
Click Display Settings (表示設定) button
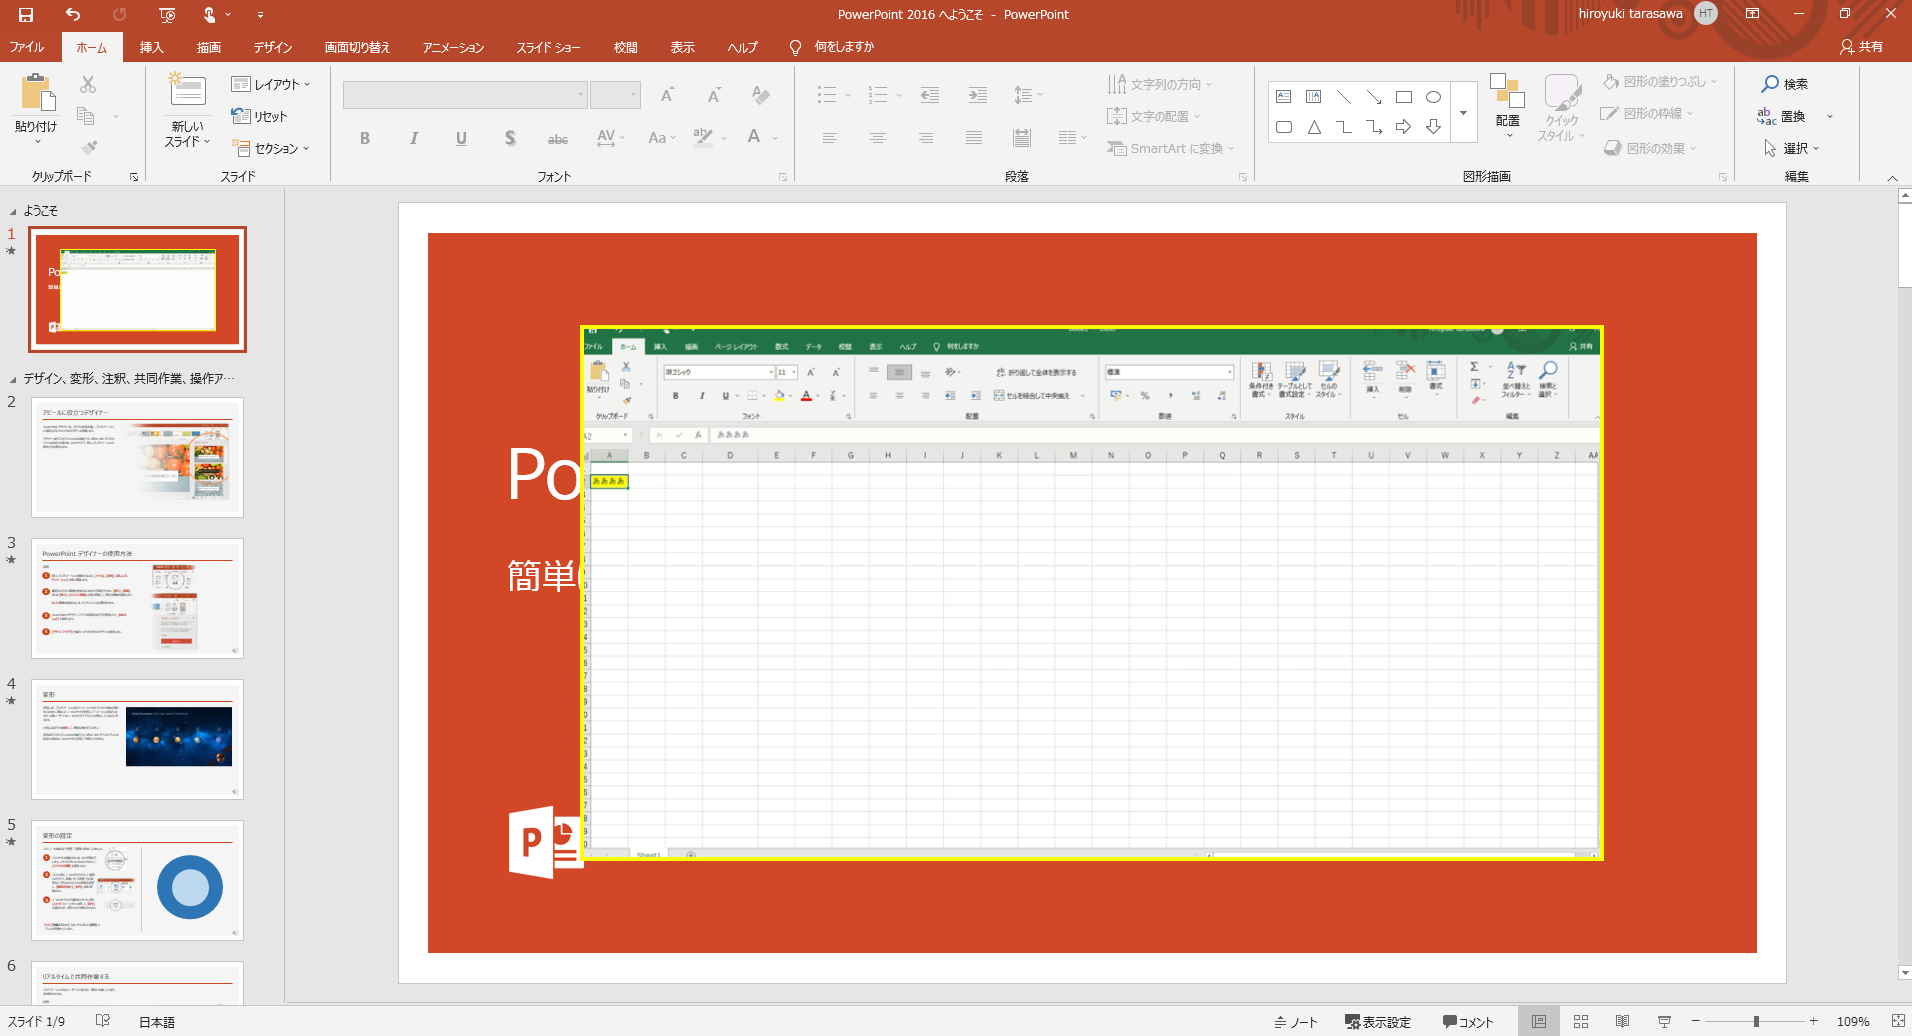click(1378, 1021)
